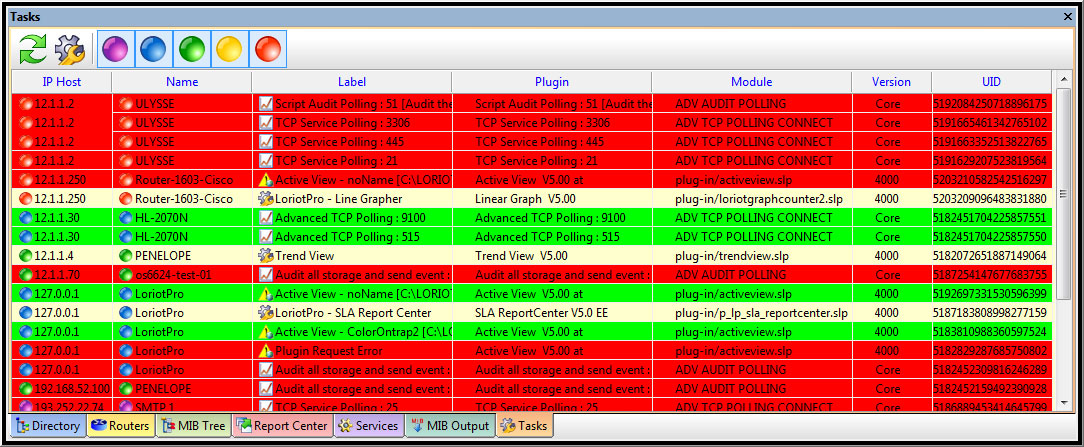
Task: Sort by the Label column header
Action: pyautogui.click(x=352, y=82)
